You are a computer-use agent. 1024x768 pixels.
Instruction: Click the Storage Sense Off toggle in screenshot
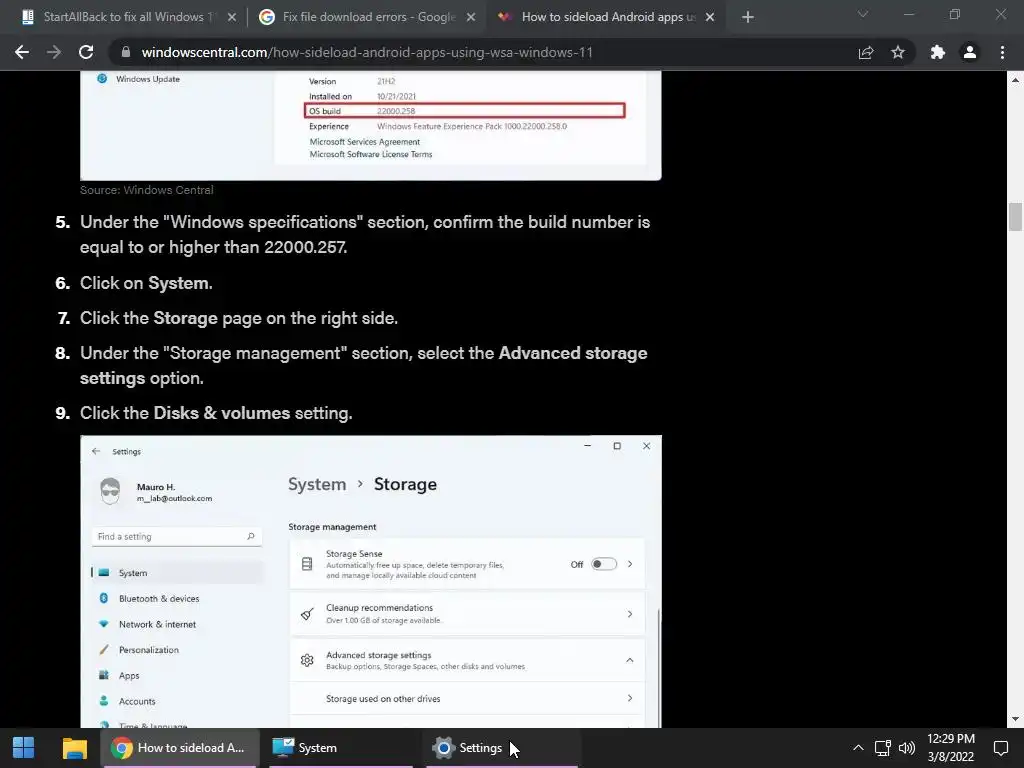click(603, 564)
